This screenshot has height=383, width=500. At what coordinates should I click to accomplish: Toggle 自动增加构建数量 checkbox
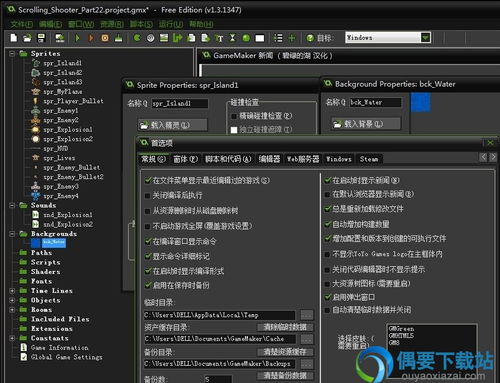328,224
